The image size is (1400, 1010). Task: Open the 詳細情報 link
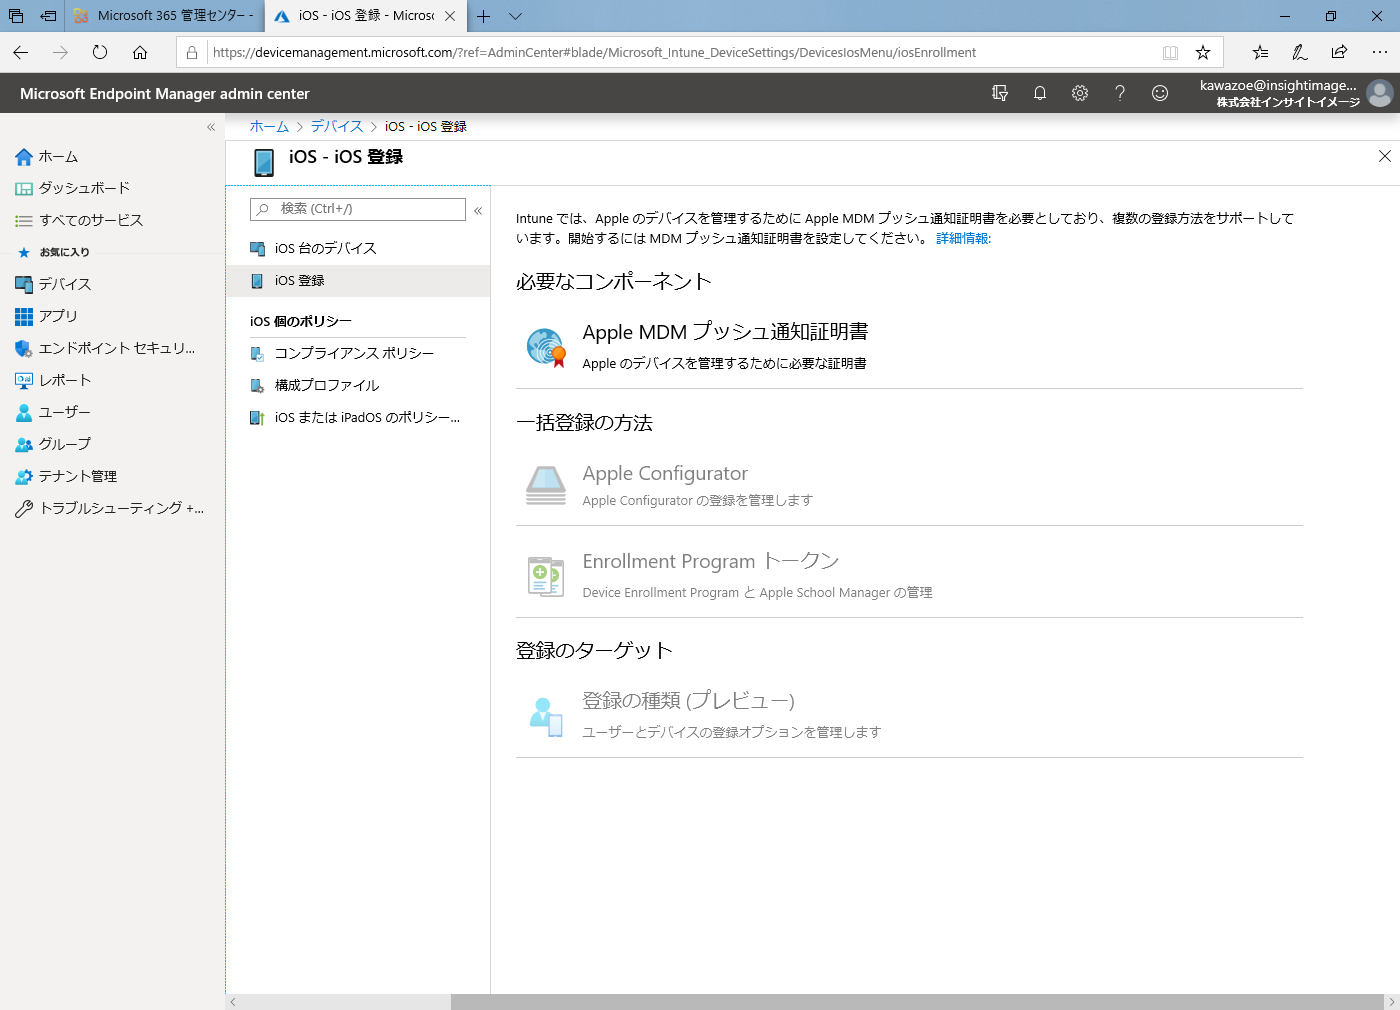pos(963,238)
